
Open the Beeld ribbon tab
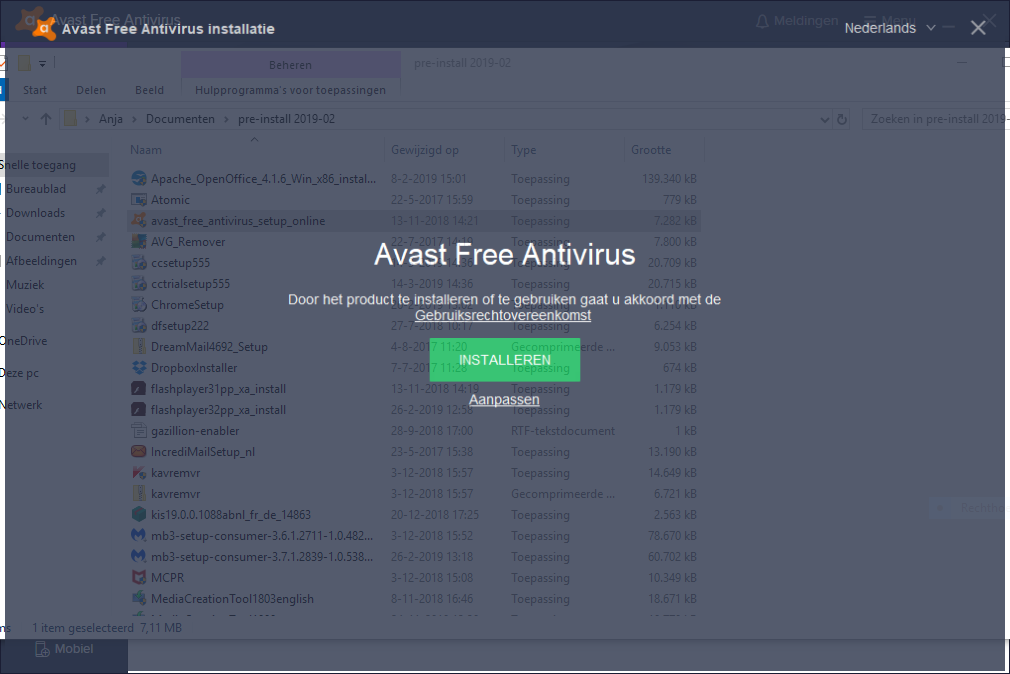pos(149,90)
